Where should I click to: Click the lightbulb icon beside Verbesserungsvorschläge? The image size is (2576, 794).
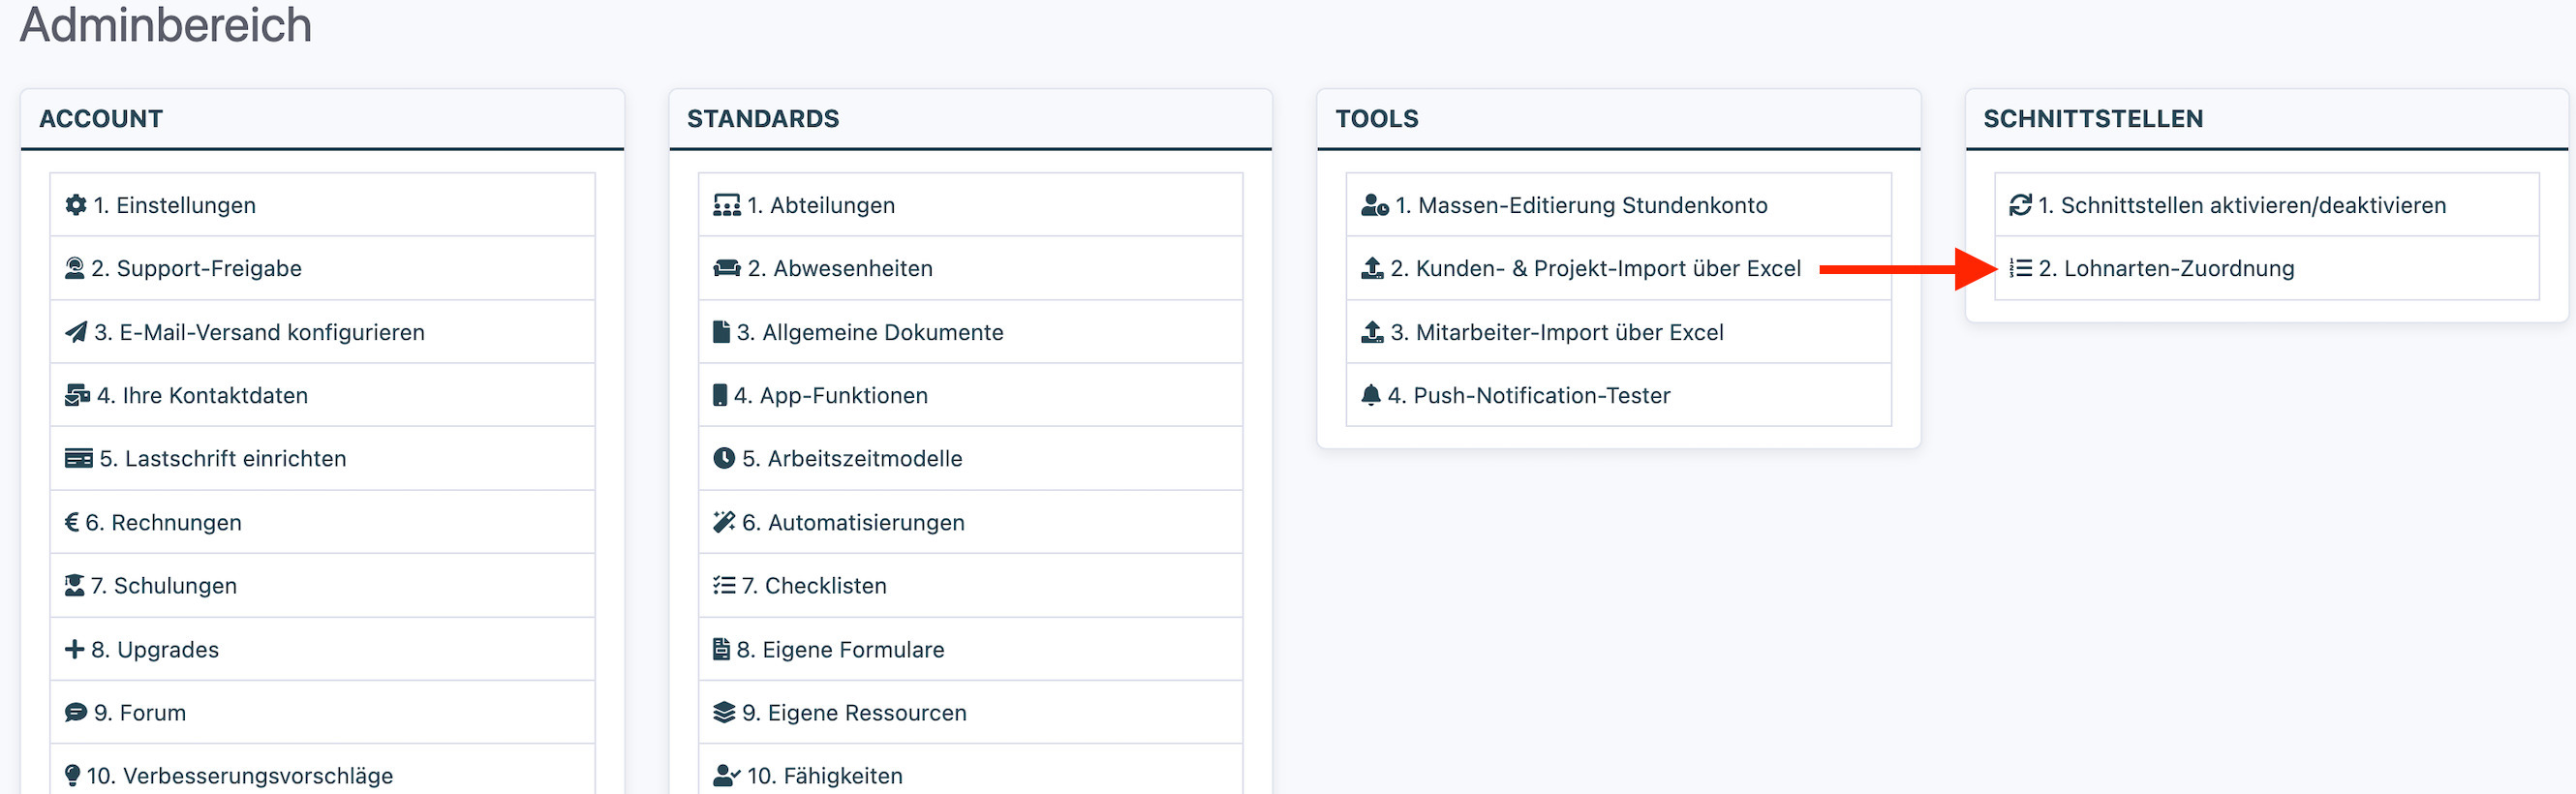pyautogui.click(x=73, y=775)
